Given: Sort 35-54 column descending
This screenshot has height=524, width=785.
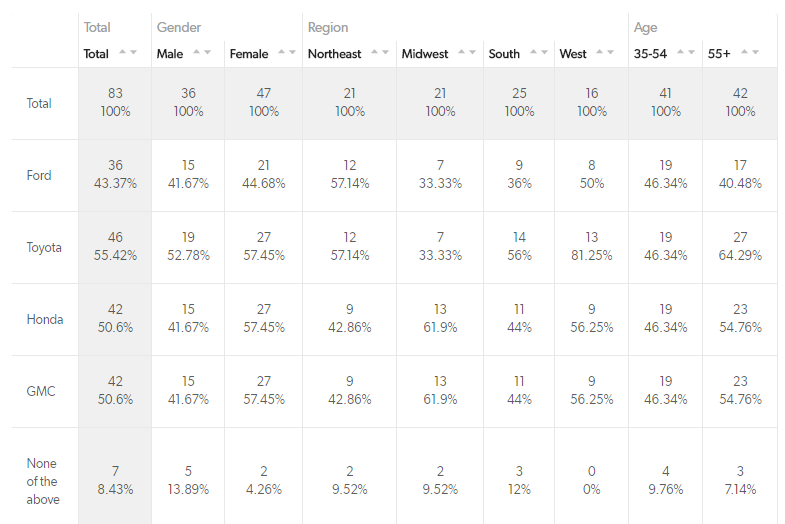Looking at the screenshot, I should pyautogui.click(x=692, y=52).
